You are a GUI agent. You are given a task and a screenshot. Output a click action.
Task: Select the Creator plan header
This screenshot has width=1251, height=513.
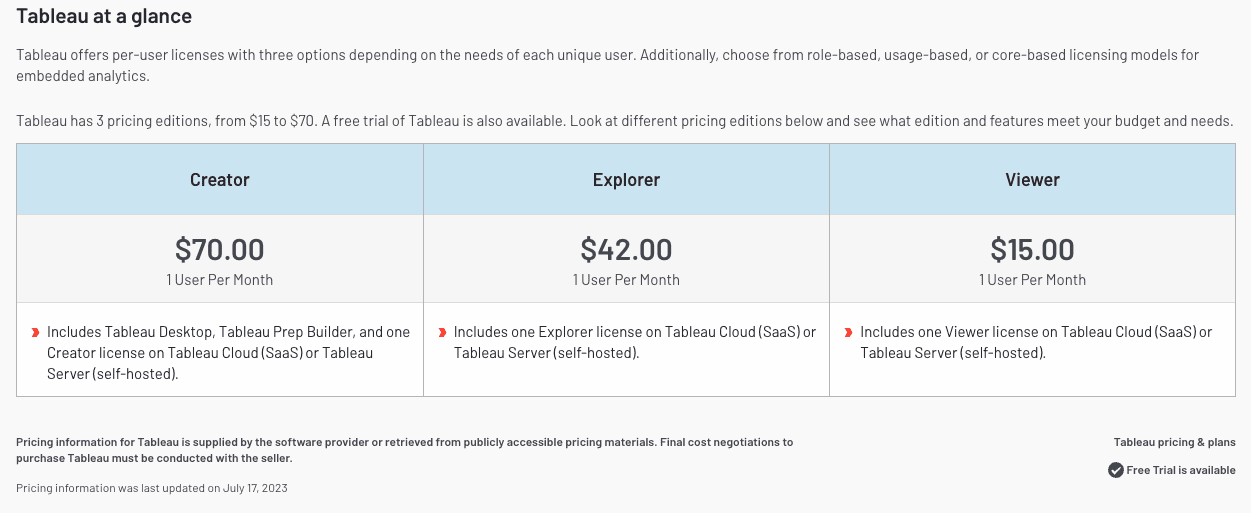click(220, 180)
